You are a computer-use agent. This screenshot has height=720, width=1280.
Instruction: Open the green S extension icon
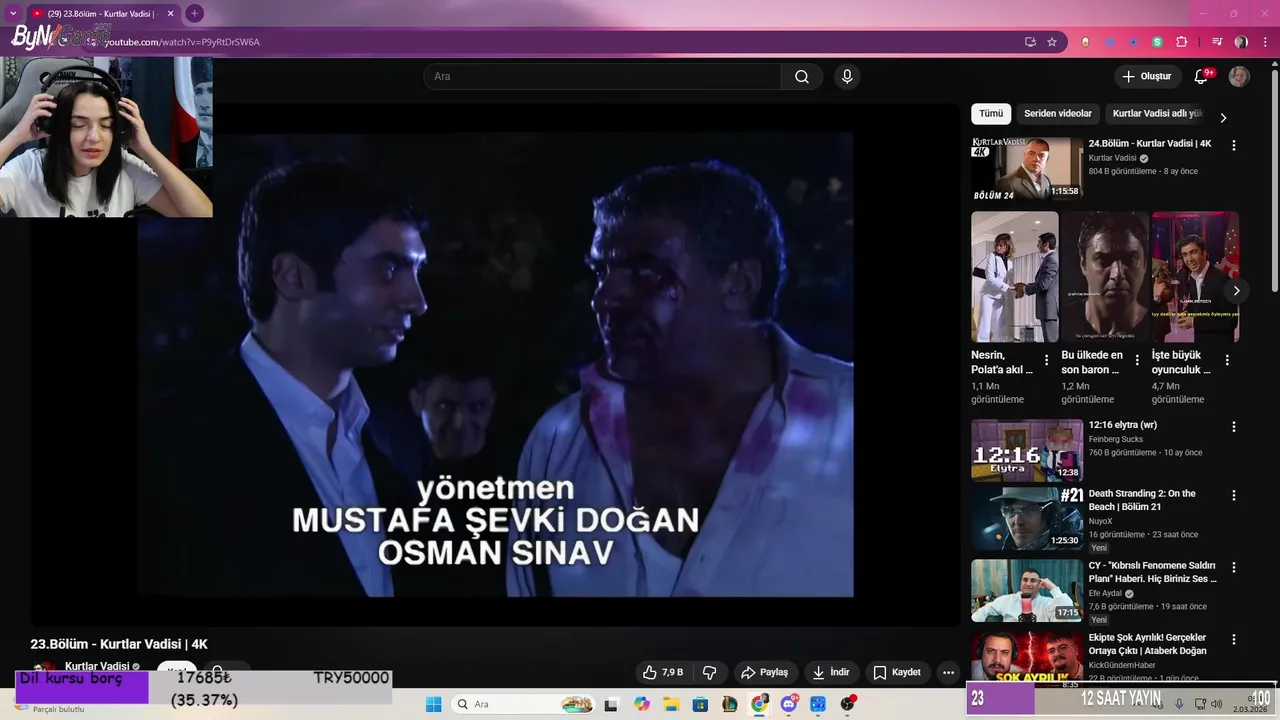point(1157,42)
